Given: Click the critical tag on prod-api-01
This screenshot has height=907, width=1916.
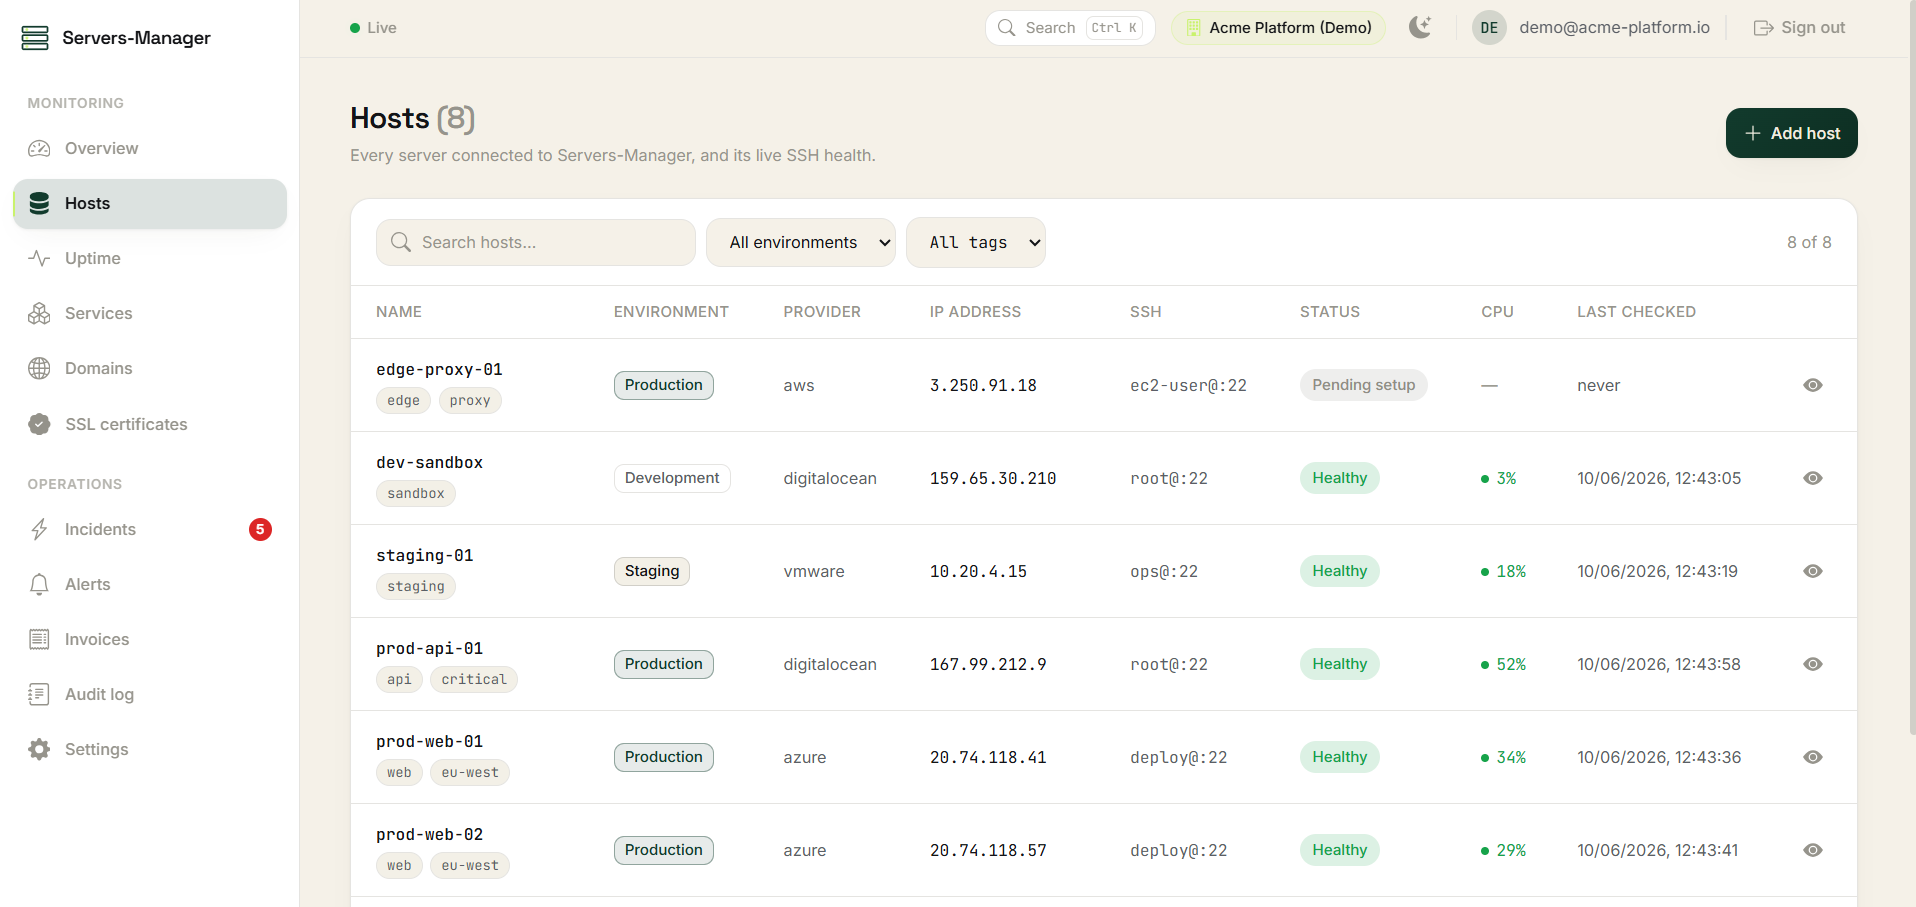Looking at the screenshot, I should pos(474,679).
